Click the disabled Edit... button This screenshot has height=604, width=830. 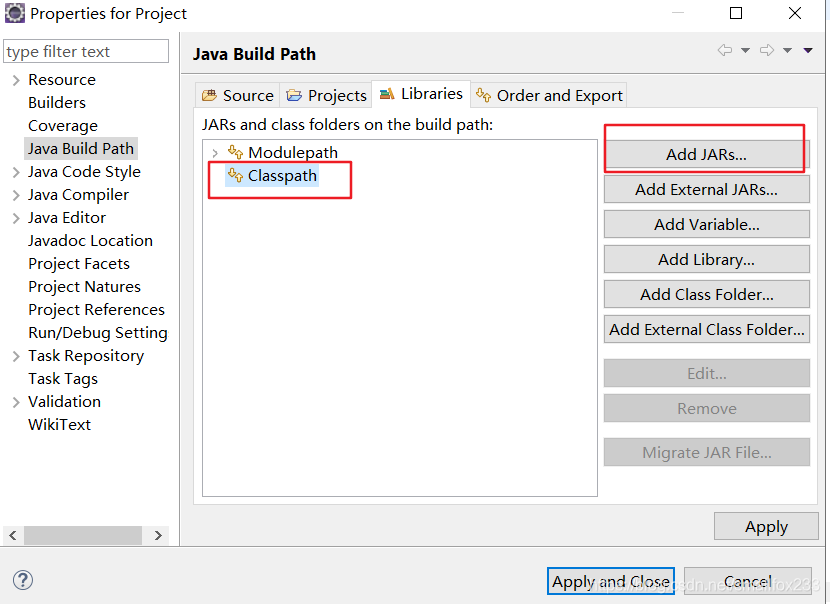coord(706,373)
